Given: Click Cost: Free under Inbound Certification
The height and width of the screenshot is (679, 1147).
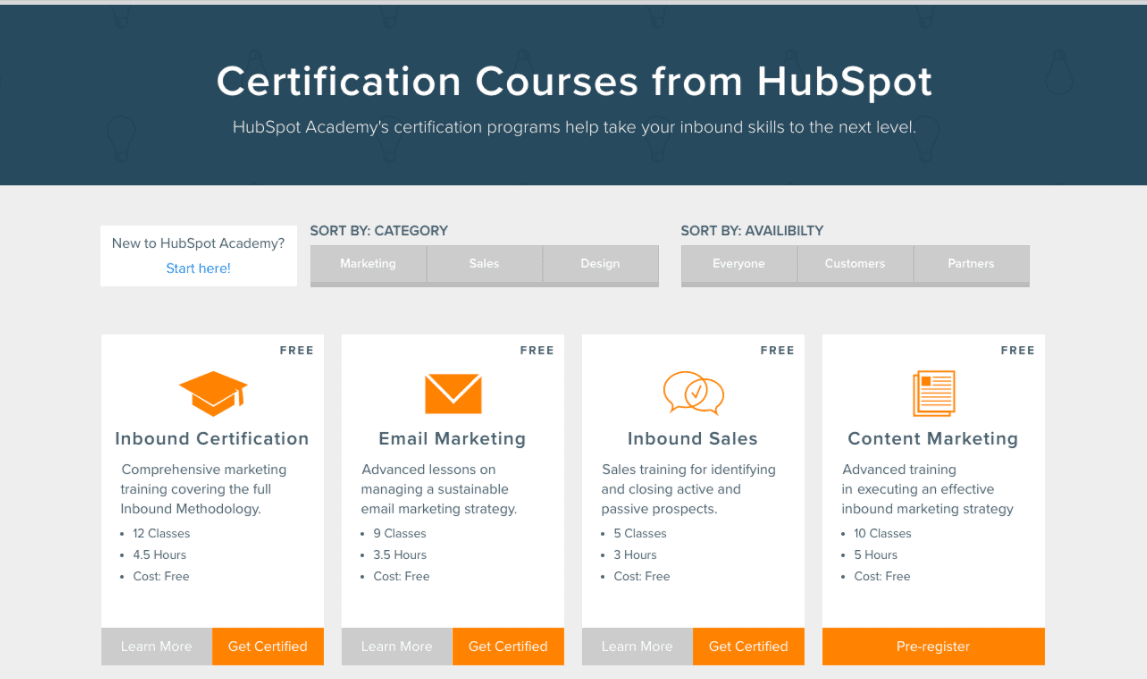Looking at the screenshot, I should pos(161,577).
